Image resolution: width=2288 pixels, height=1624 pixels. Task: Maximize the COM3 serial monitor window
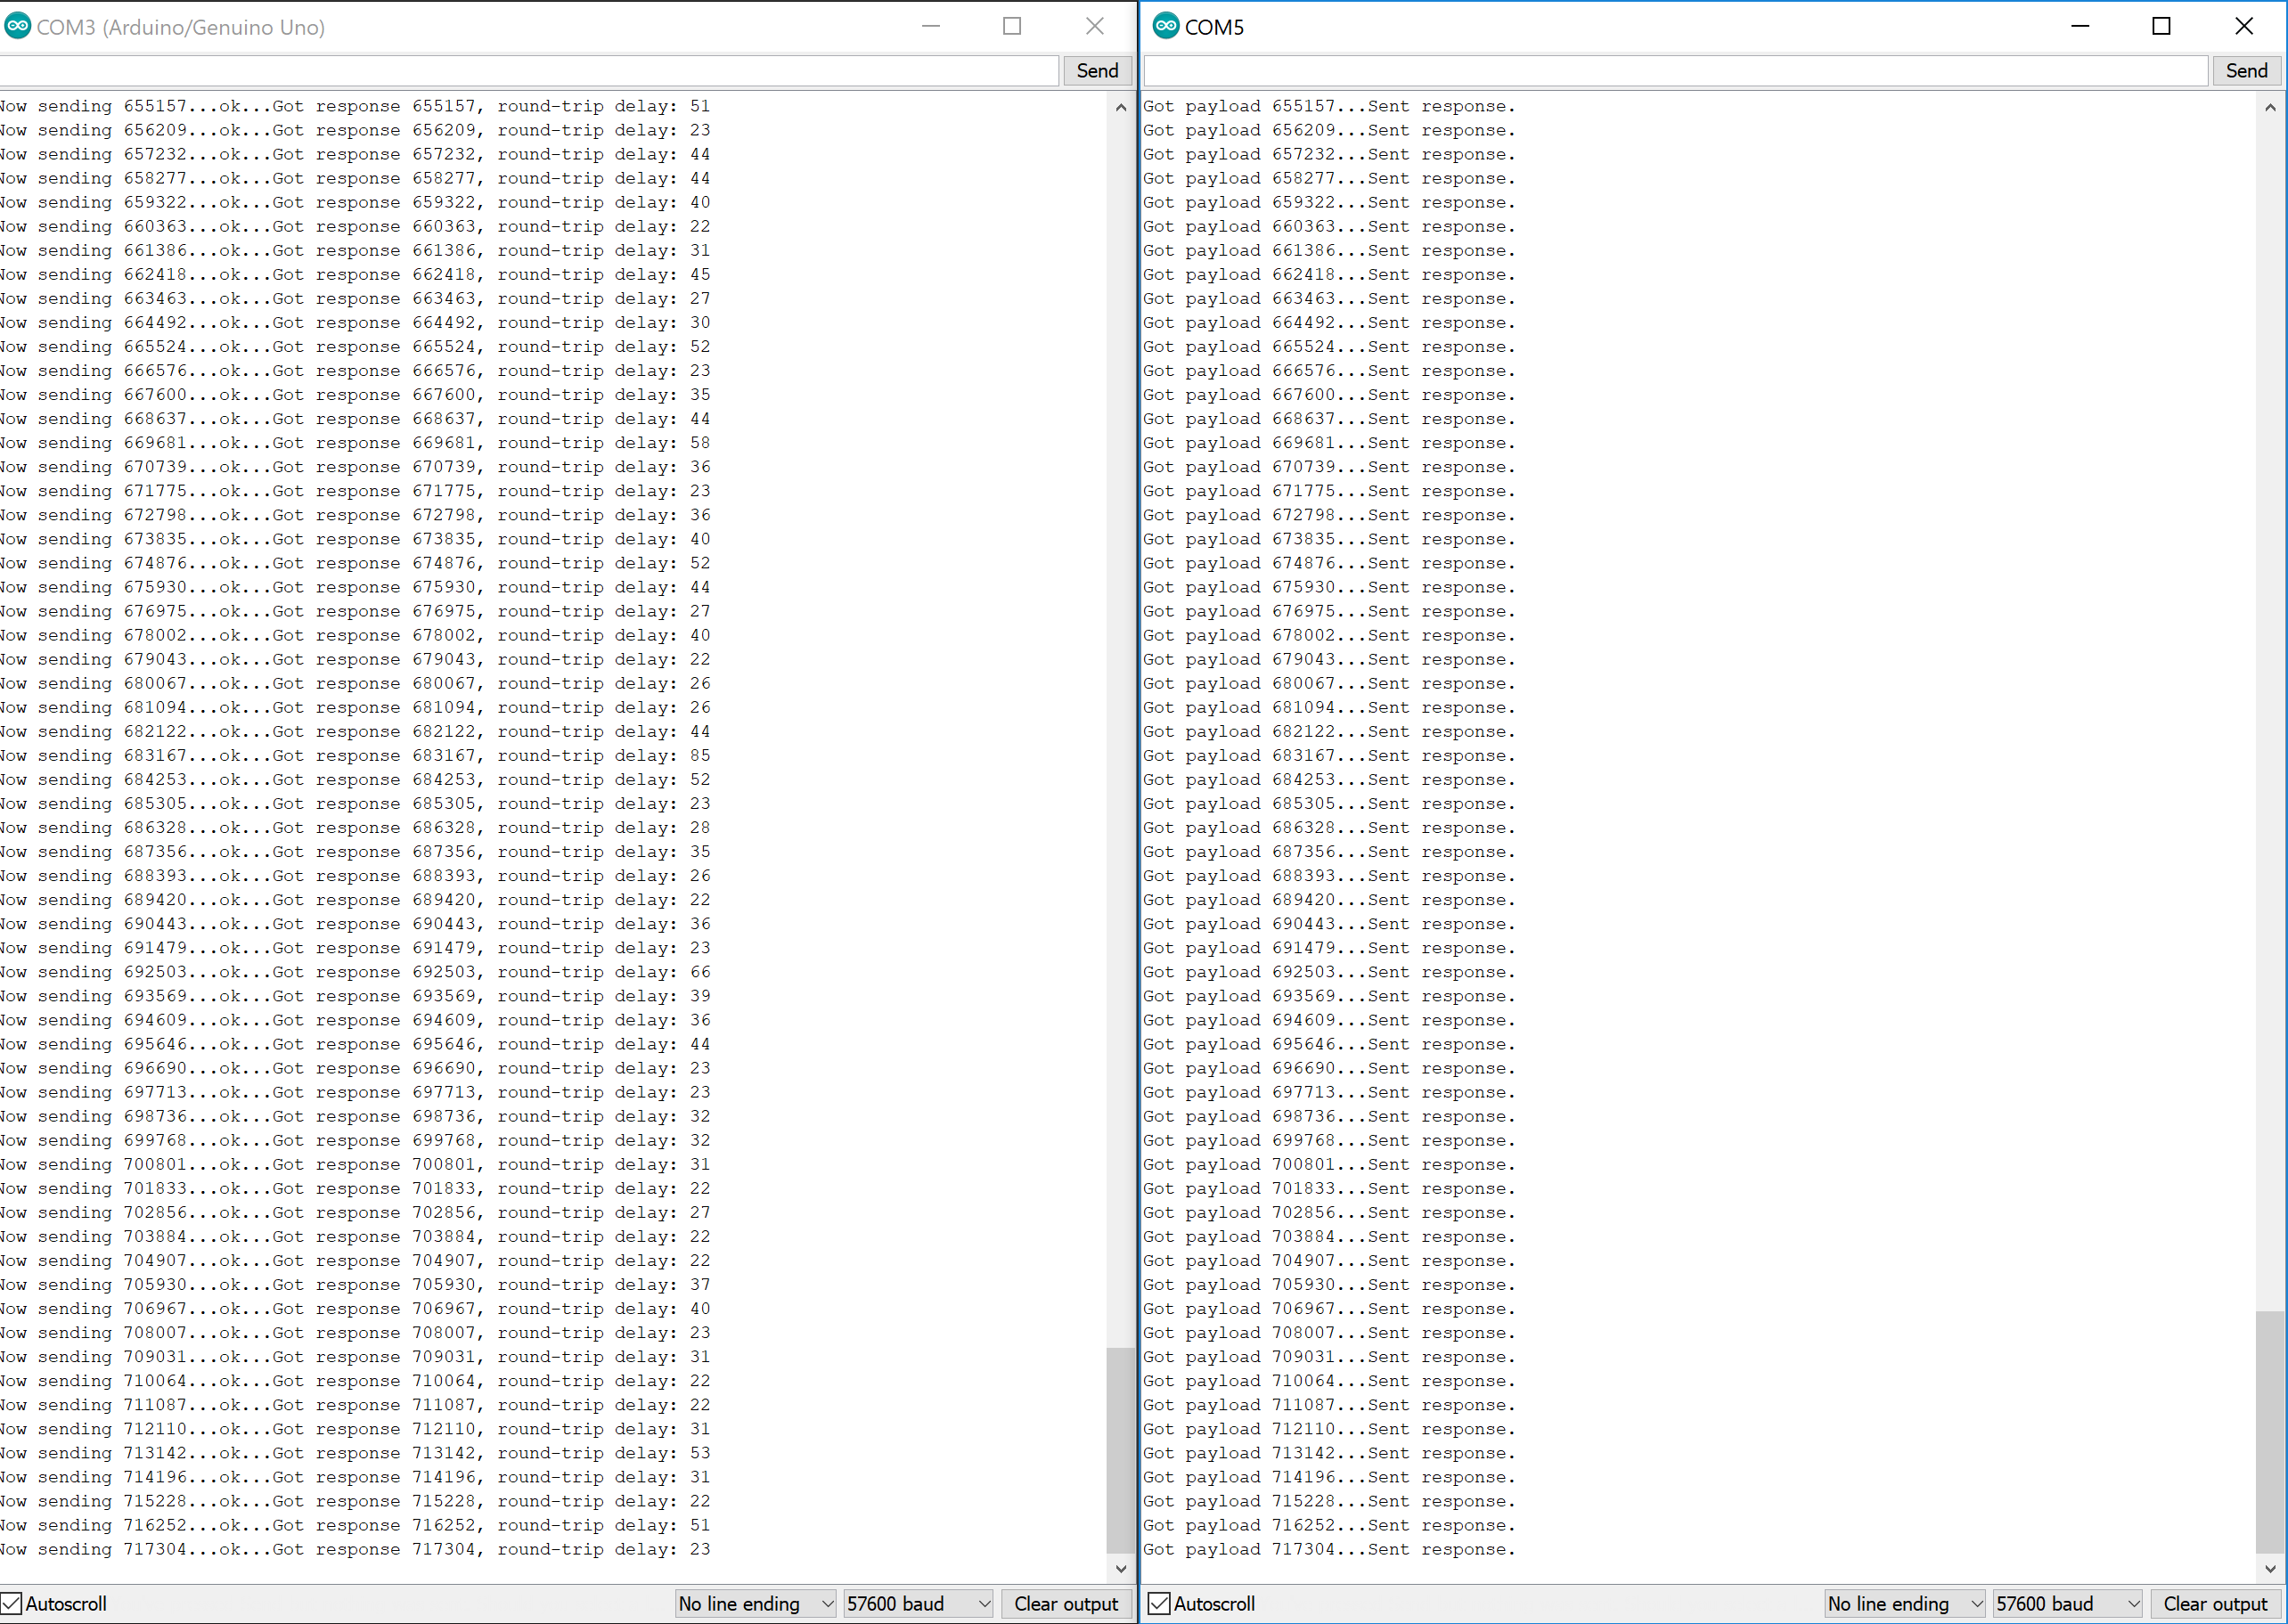(x=1012, y=26)
